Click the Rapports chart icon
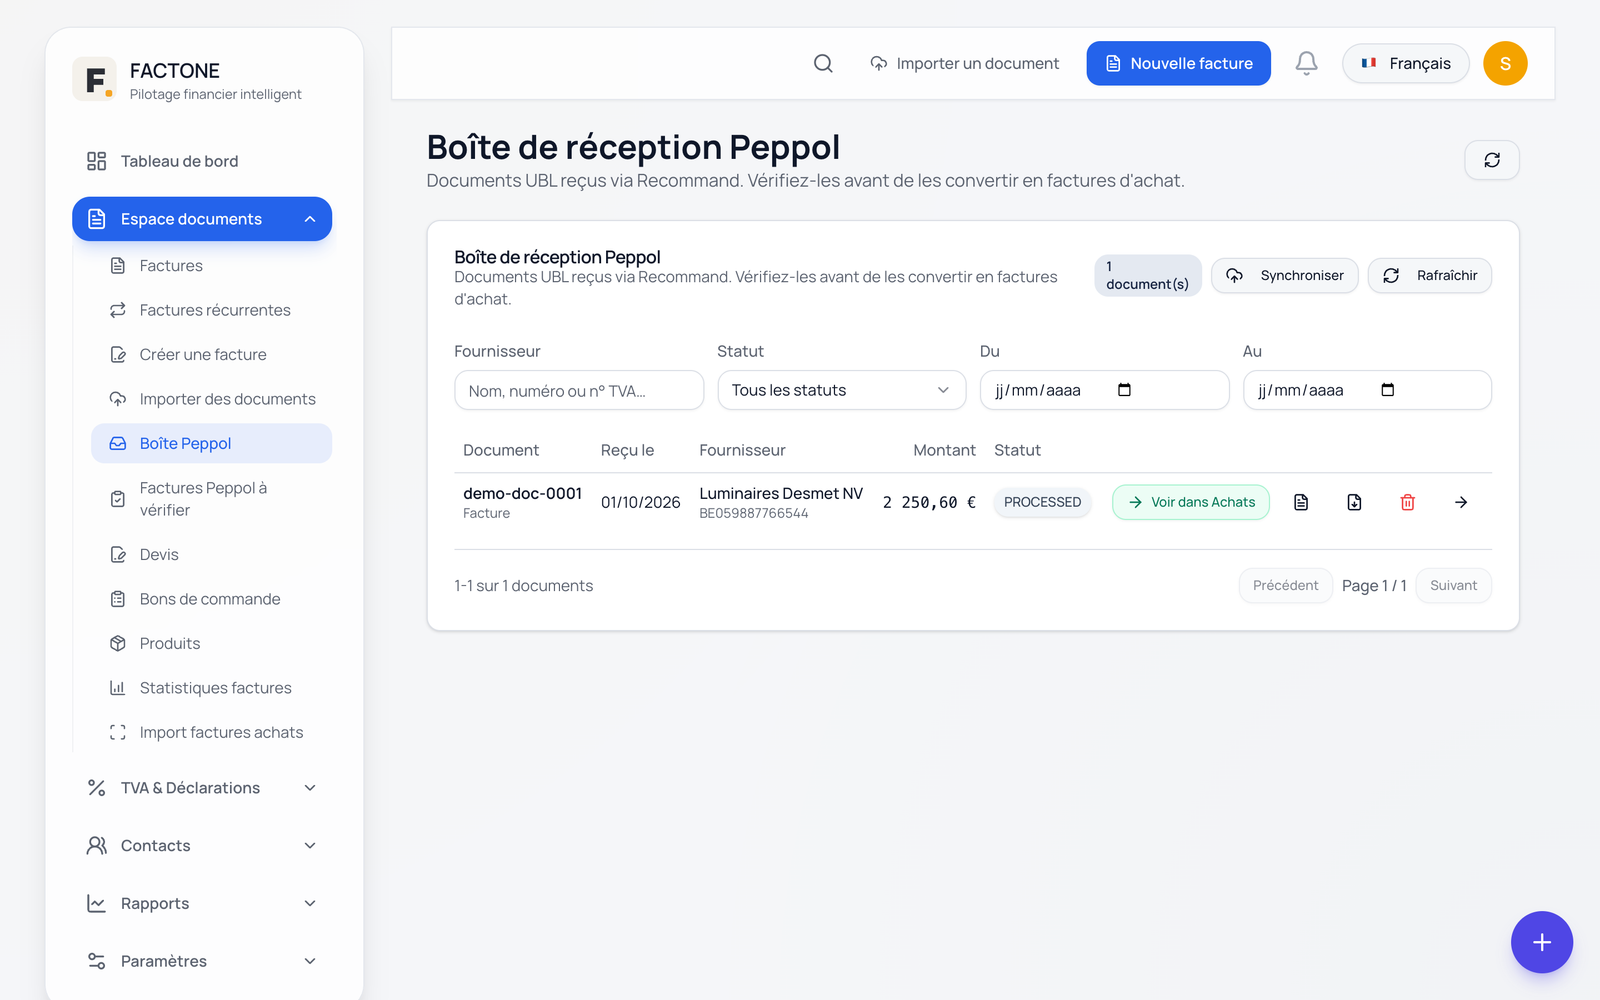The height and width of the screenshot is (1000, 1600). click(96, 903)
